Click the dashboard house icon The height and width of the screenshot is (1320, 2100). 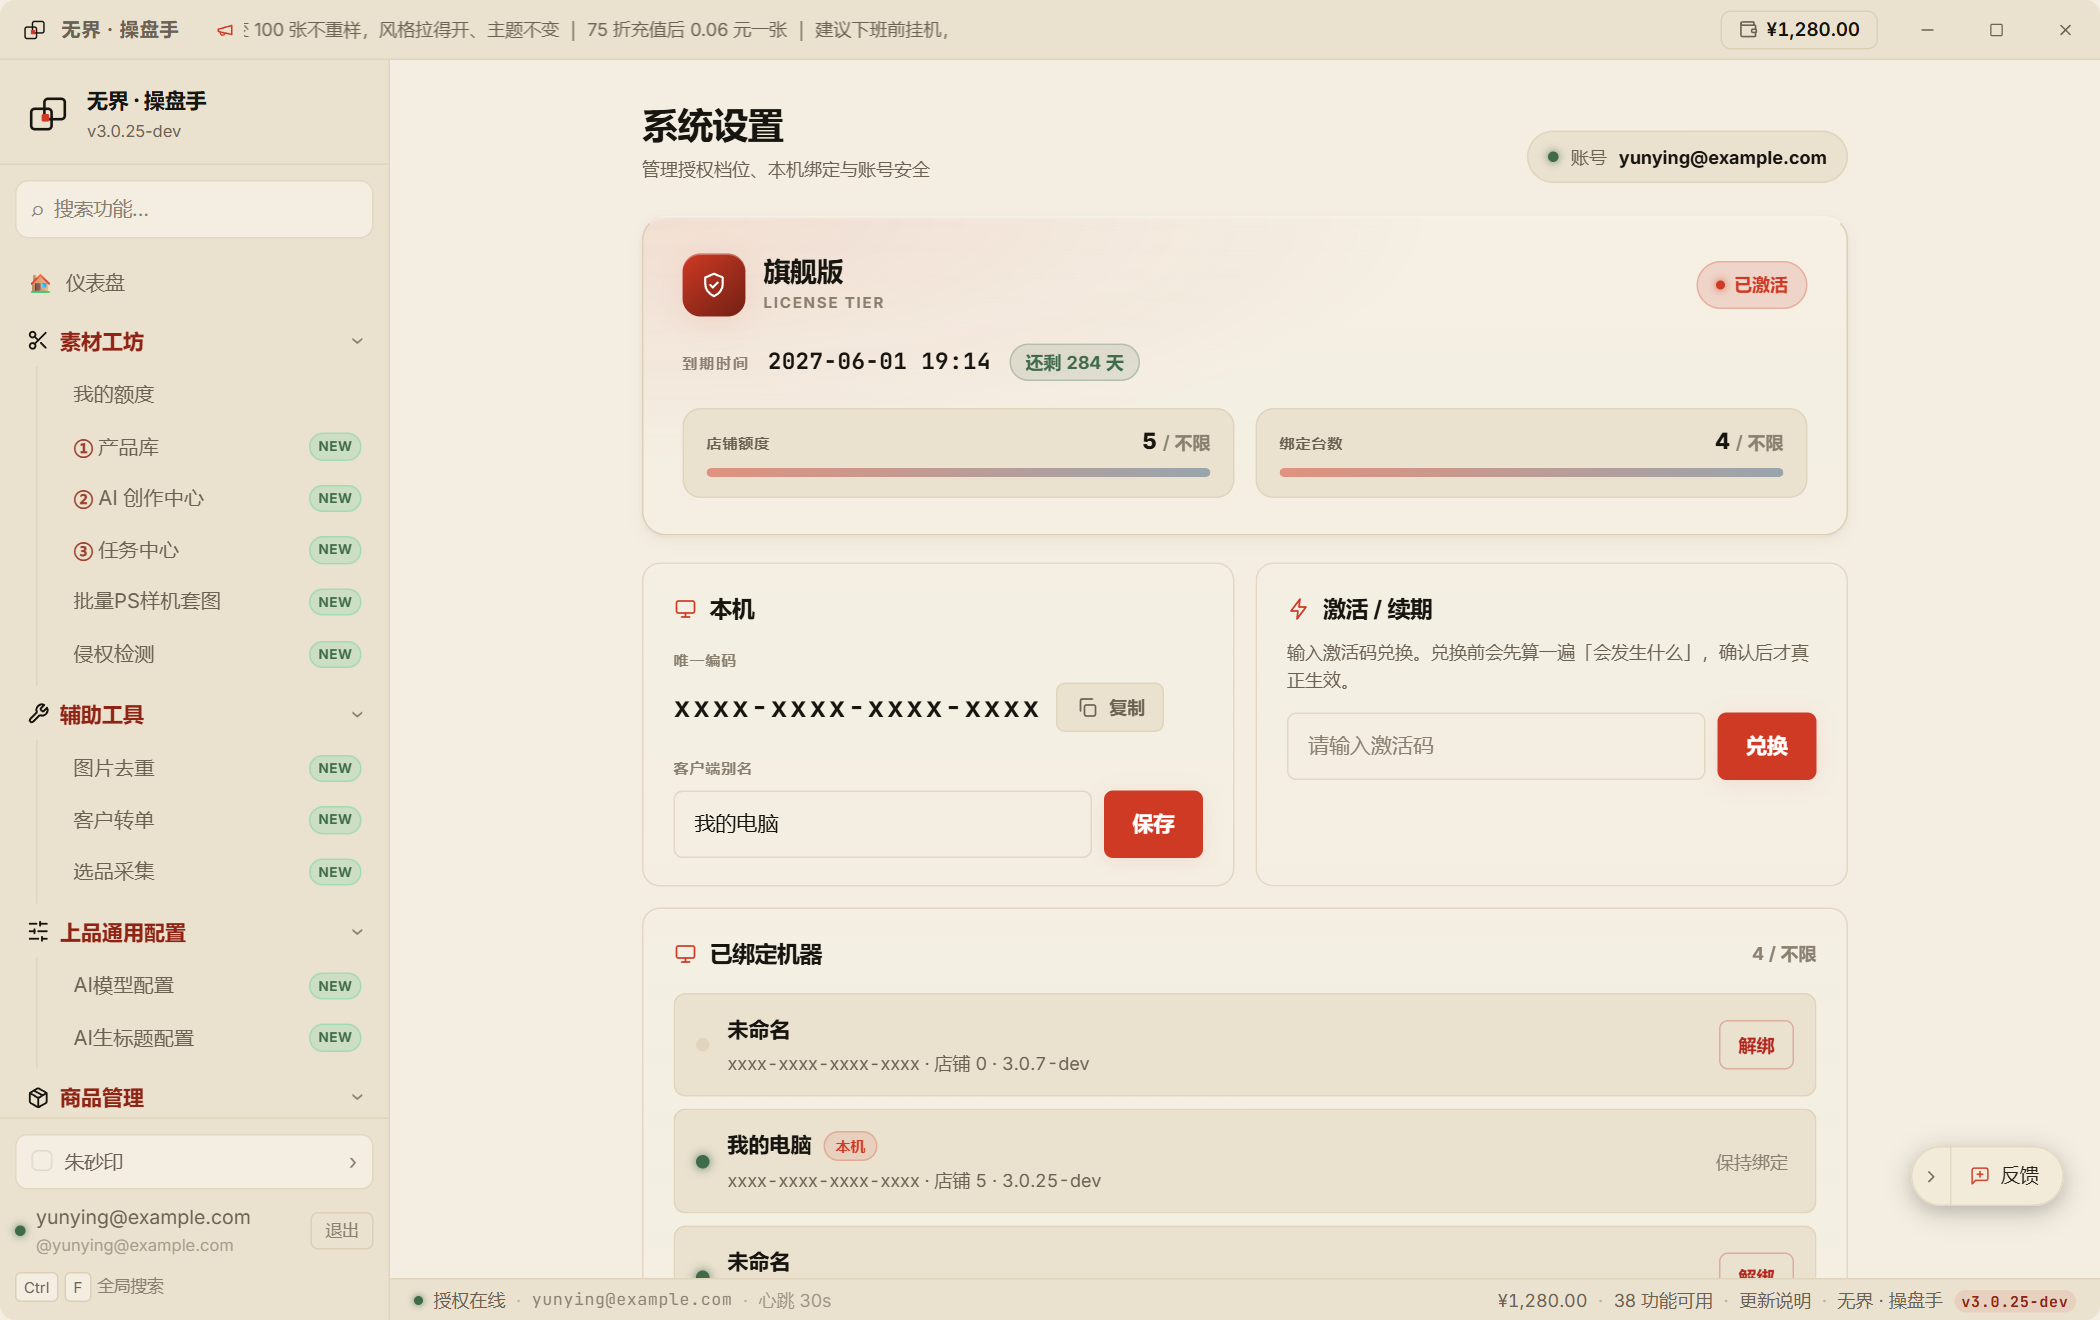pos(40,283)
